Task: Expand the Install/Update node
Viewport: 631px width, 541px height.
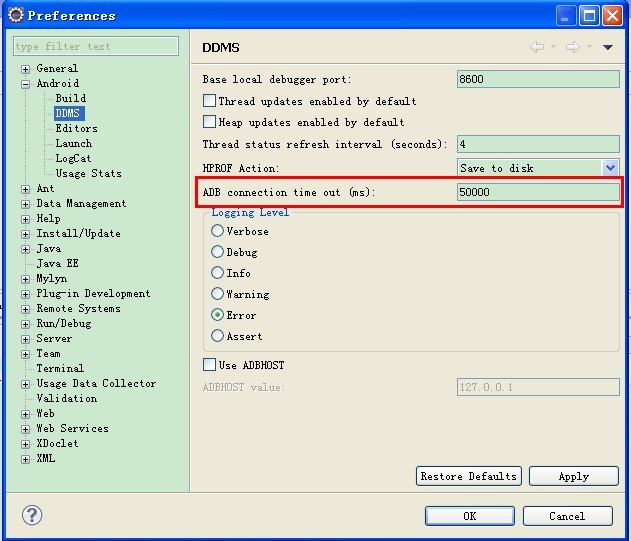Action: point(25,234)
